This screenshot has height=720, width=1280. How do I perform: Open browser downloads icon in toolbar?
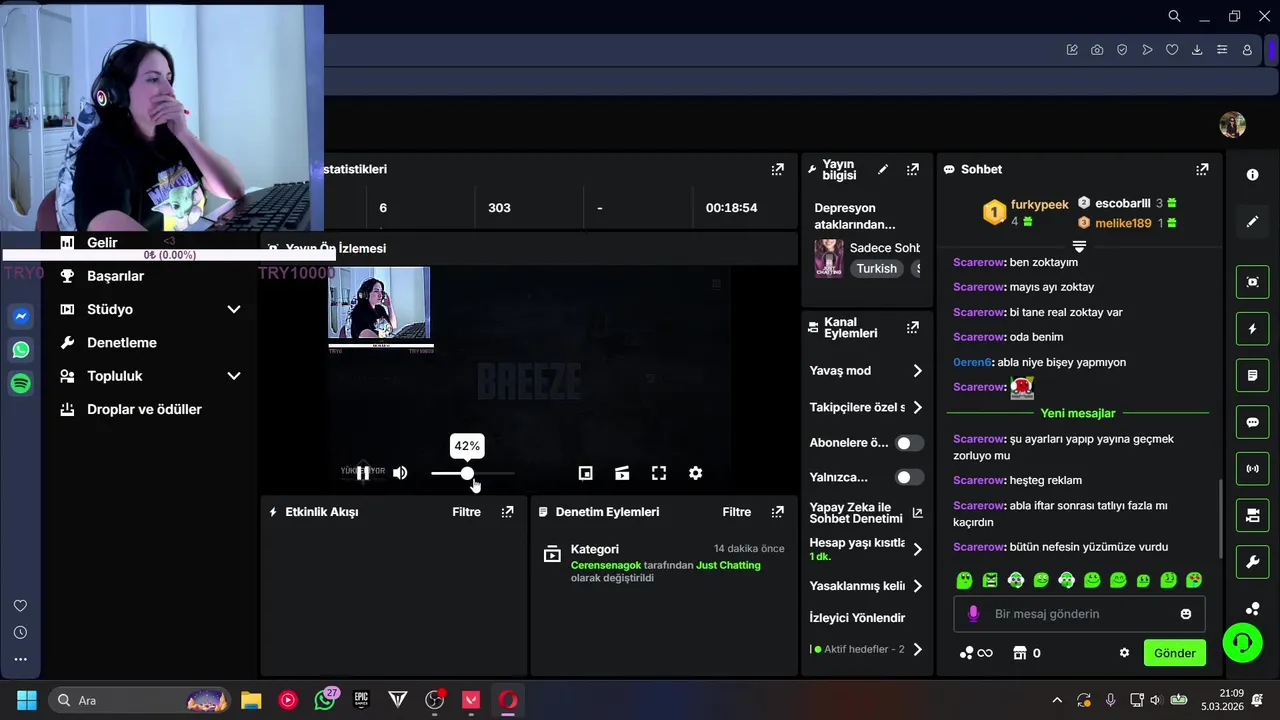(1197, 50)
